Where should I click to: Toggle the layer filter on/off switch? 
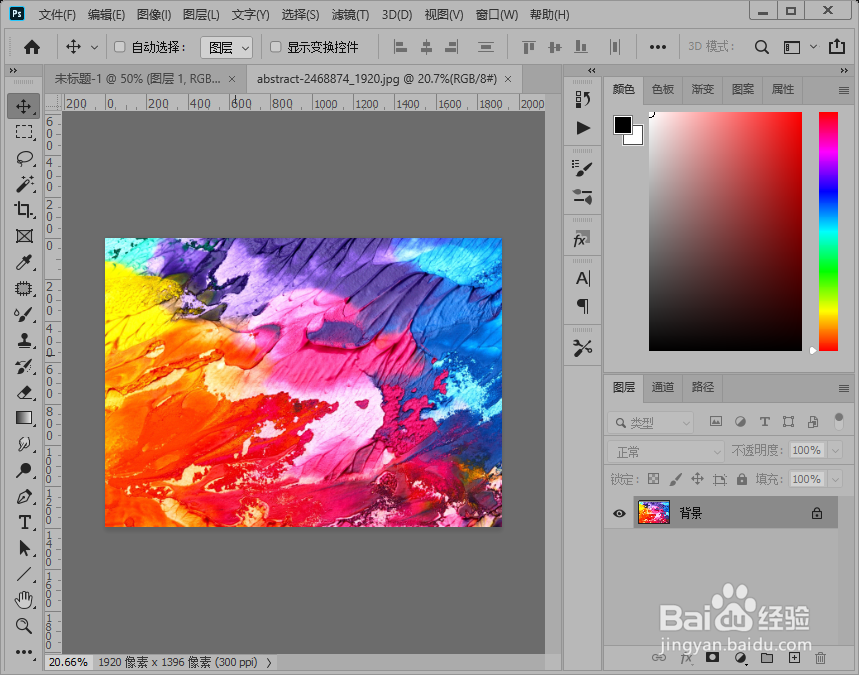pyautogui.click(x=839, y=421)
